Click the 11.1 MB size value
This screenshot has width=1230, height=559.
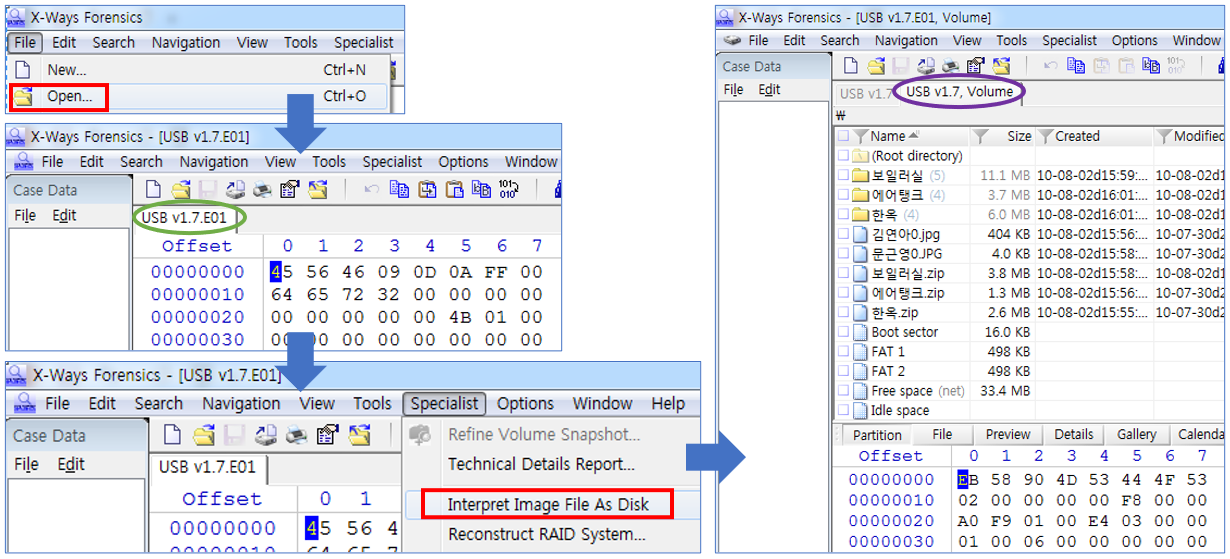point(1005,175)
